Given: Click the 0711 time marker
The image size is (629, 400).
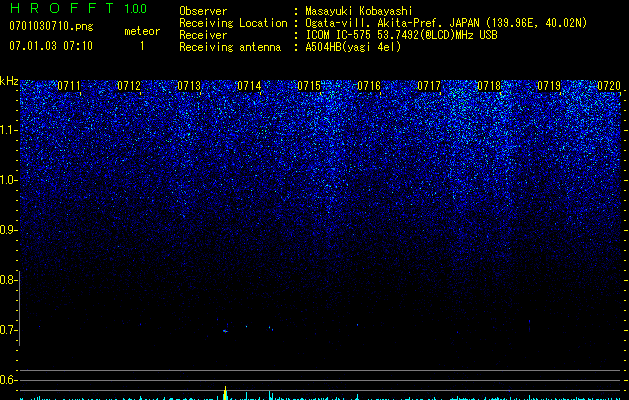Looking at the screenshot, I should pyautogui.click(x=69, y=86).
